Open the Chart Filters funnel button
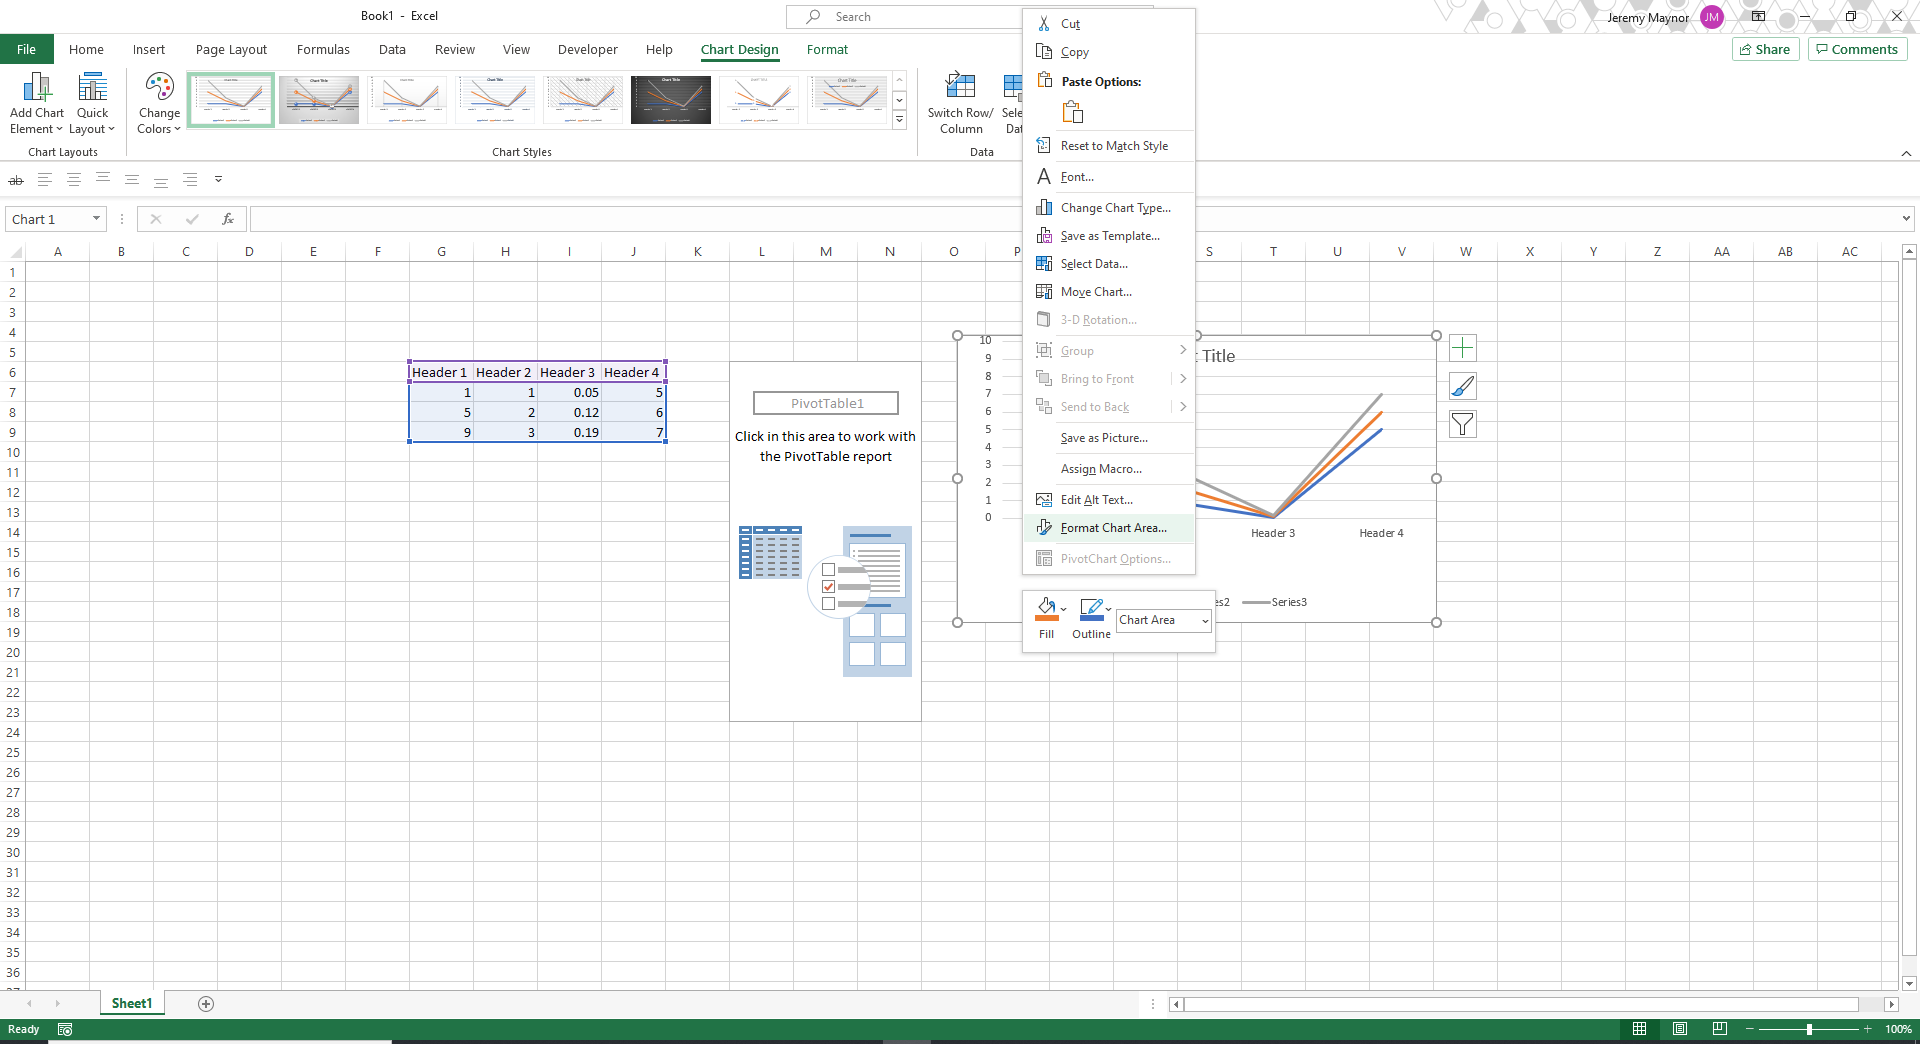The width and height of the screenshot is (1920, 1044). 1462,424
